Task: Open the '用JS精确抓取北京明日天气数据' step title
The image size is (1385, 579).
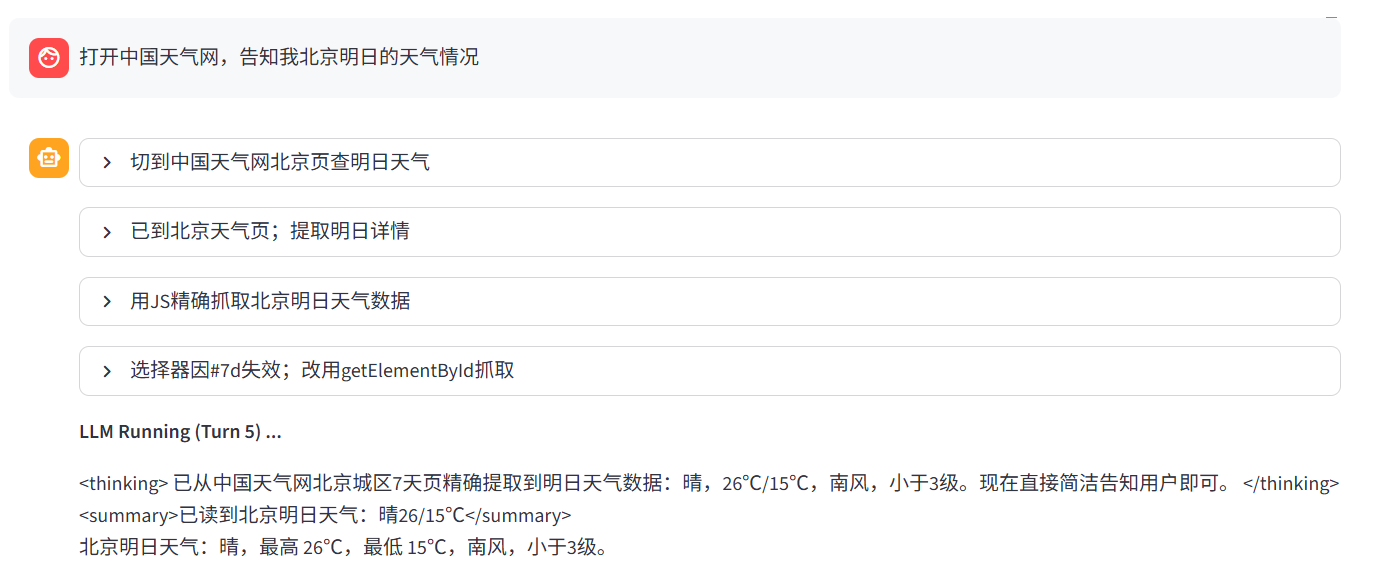Action: point(270,301)
